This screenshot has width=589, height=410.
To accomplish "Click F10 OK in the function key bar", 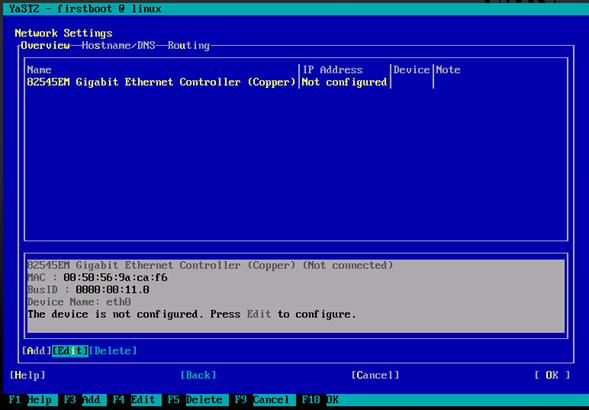I will (319, 399).
